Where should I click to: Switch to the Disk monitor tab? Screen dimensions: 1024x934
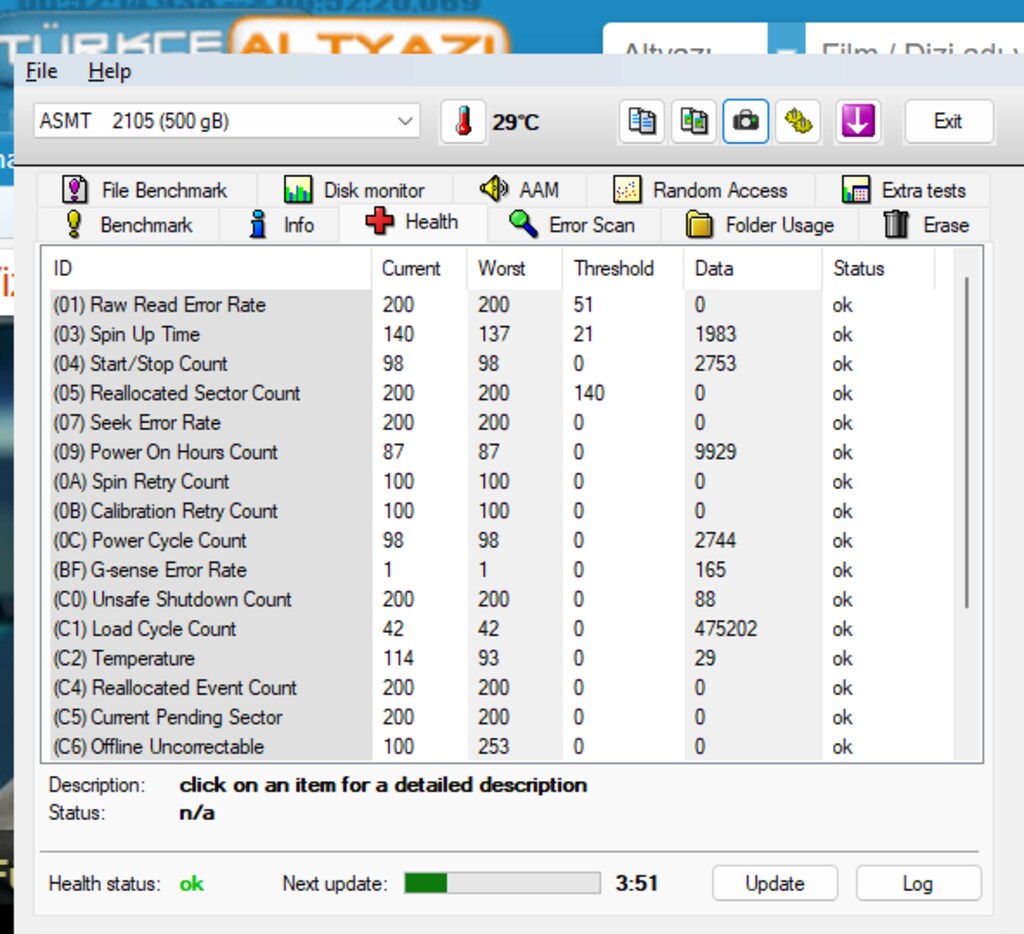pyautogui.click(x=355, y=190)
